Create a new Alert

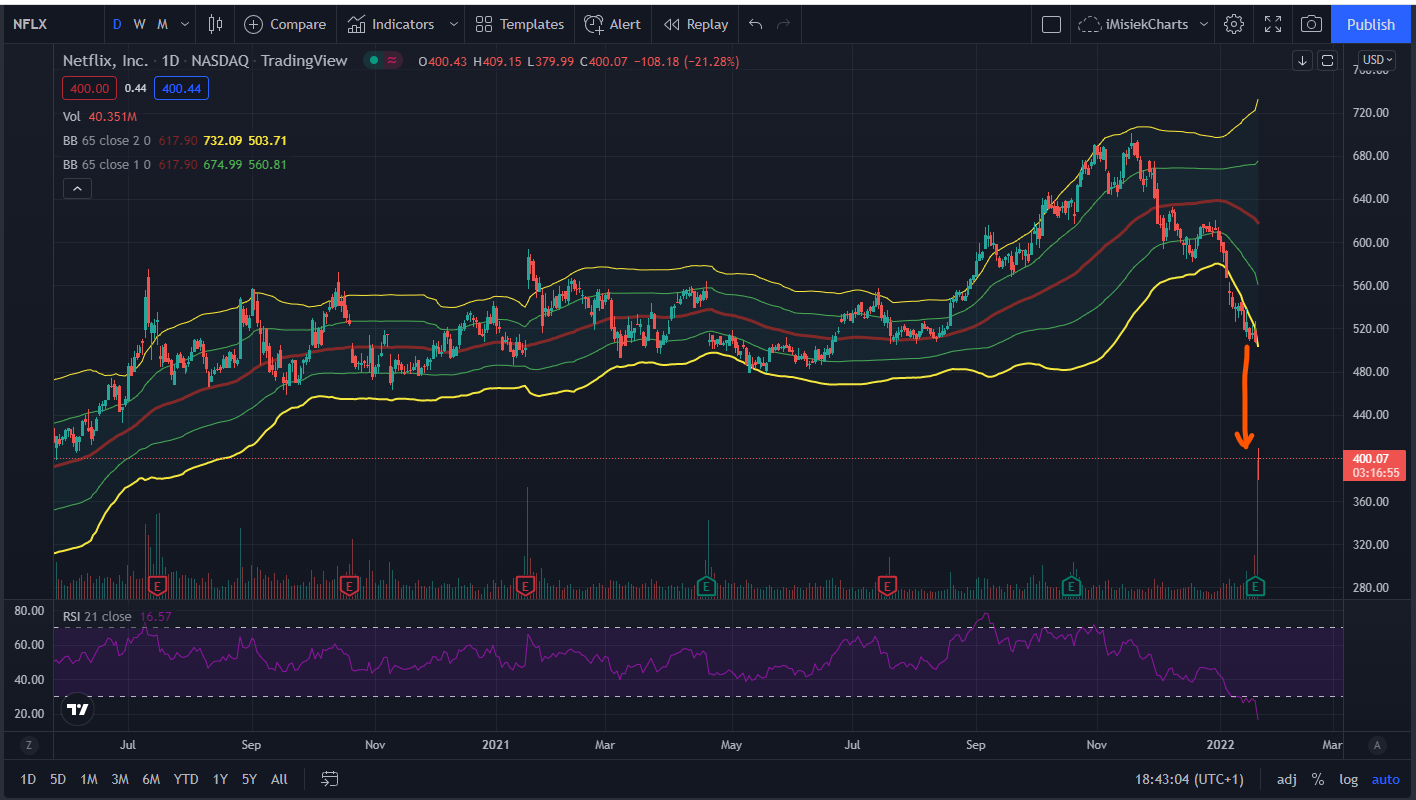(x=612, y=24)
